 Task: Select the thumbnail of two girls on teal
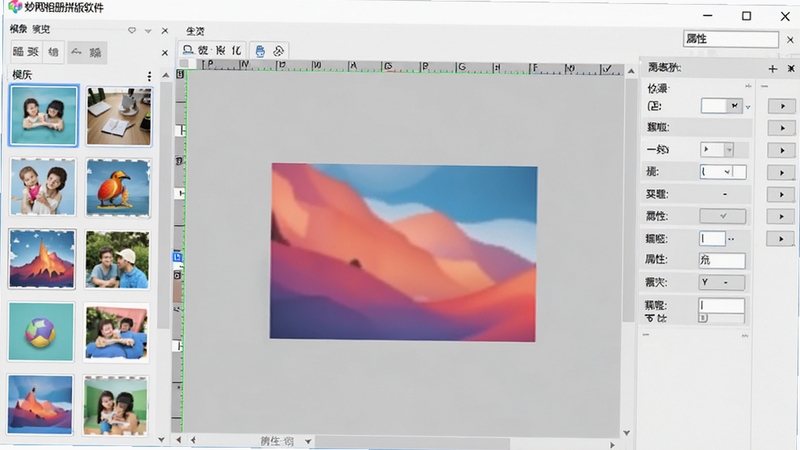(44, 116)
